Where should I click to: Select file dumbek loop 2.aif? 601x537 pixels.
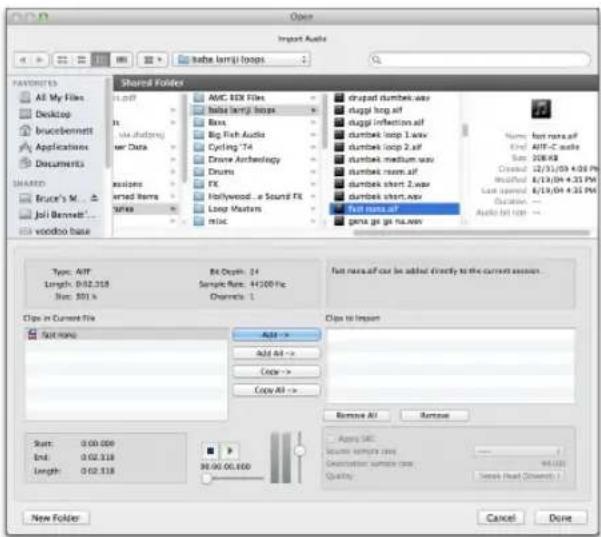[395, 147]
